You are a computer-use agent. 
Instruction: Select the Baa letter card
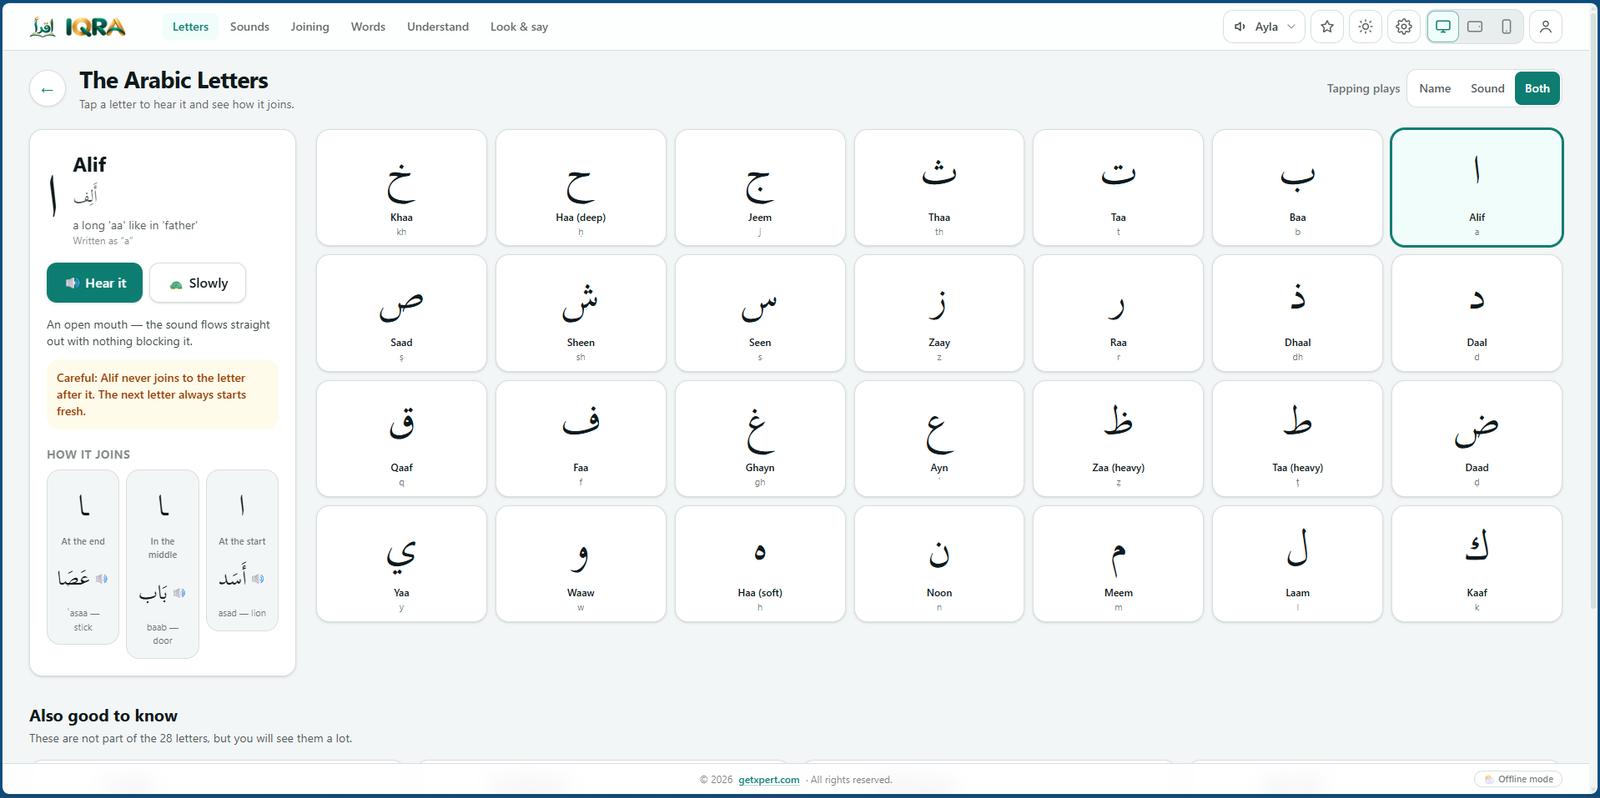[1297, 187]
